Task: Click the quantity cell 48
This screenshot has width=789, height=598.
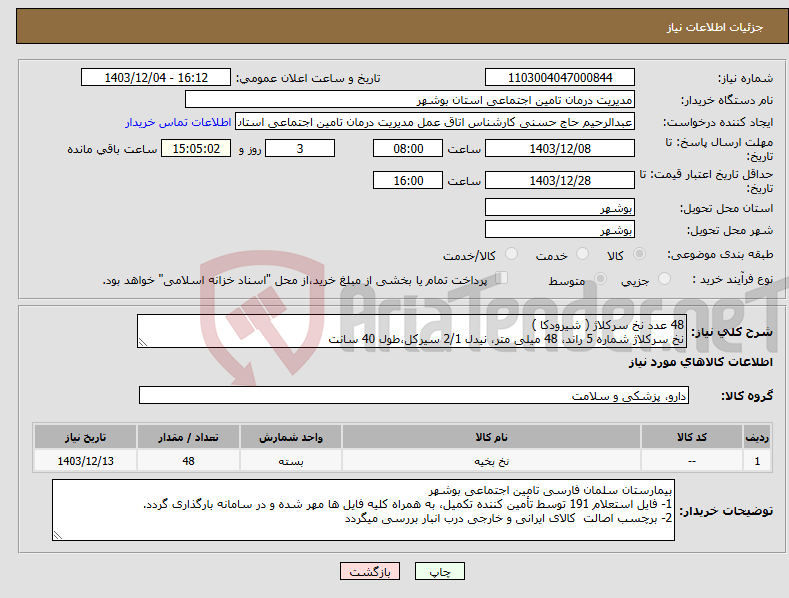Action: click(x=188, y=461)
